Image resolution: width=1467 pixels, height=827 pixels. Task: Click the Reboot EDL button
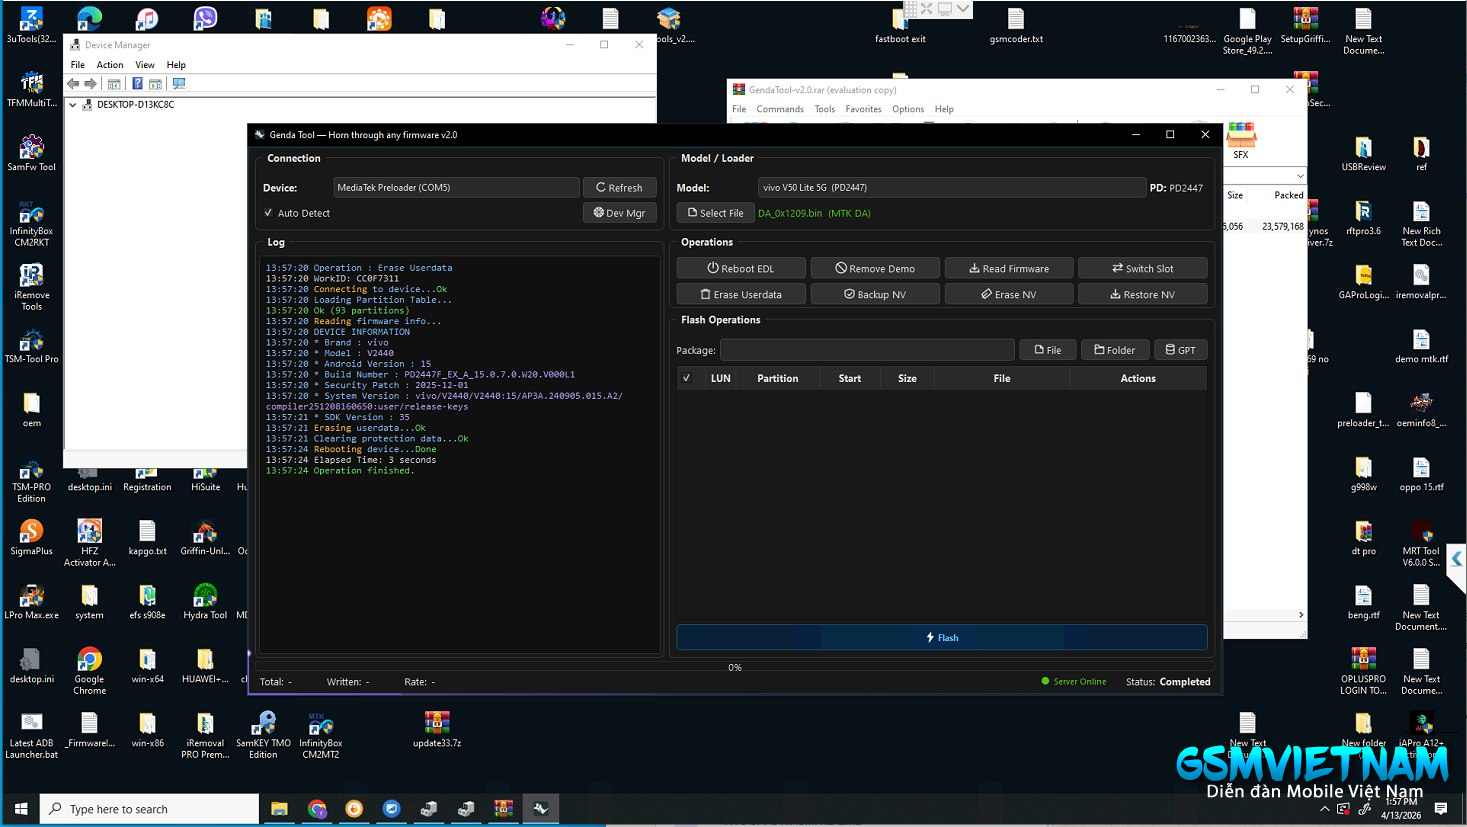[741, 268]
